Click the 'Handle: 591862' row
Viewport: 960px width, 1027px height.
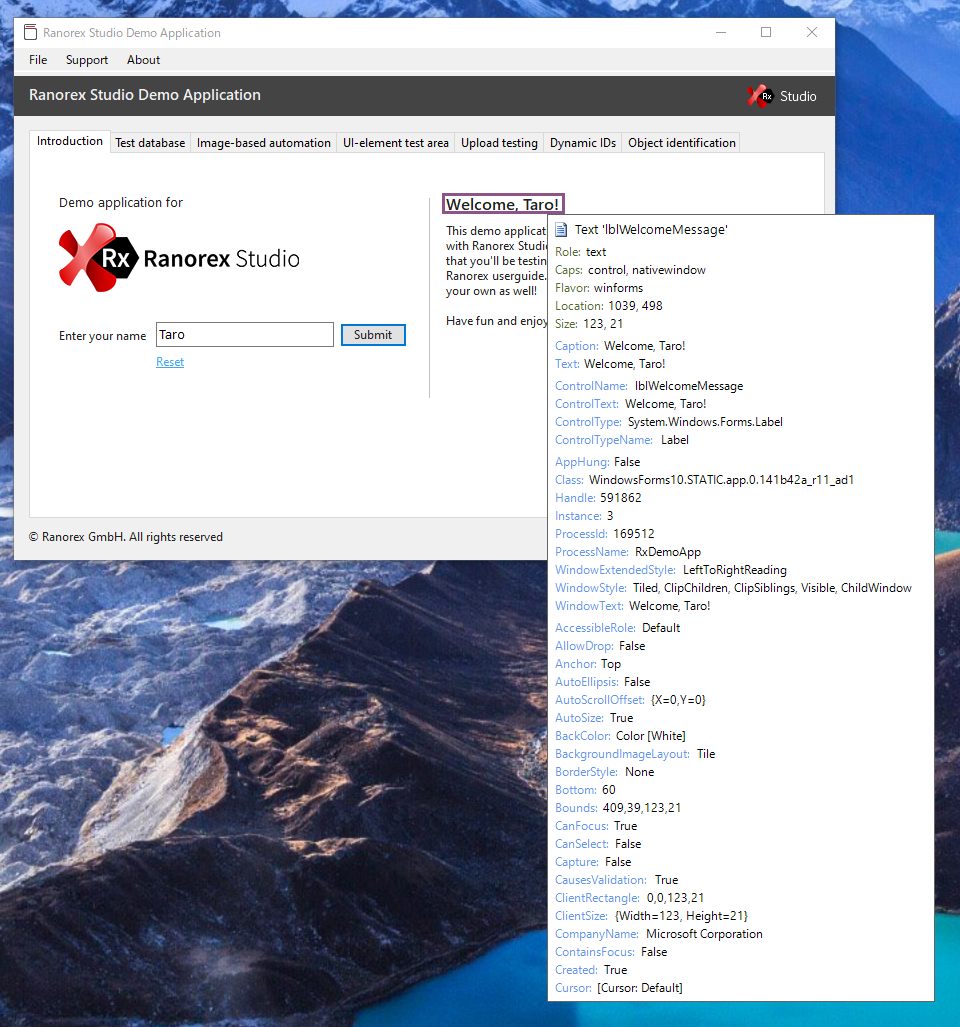pyautogui.click(x=598, y=498)
